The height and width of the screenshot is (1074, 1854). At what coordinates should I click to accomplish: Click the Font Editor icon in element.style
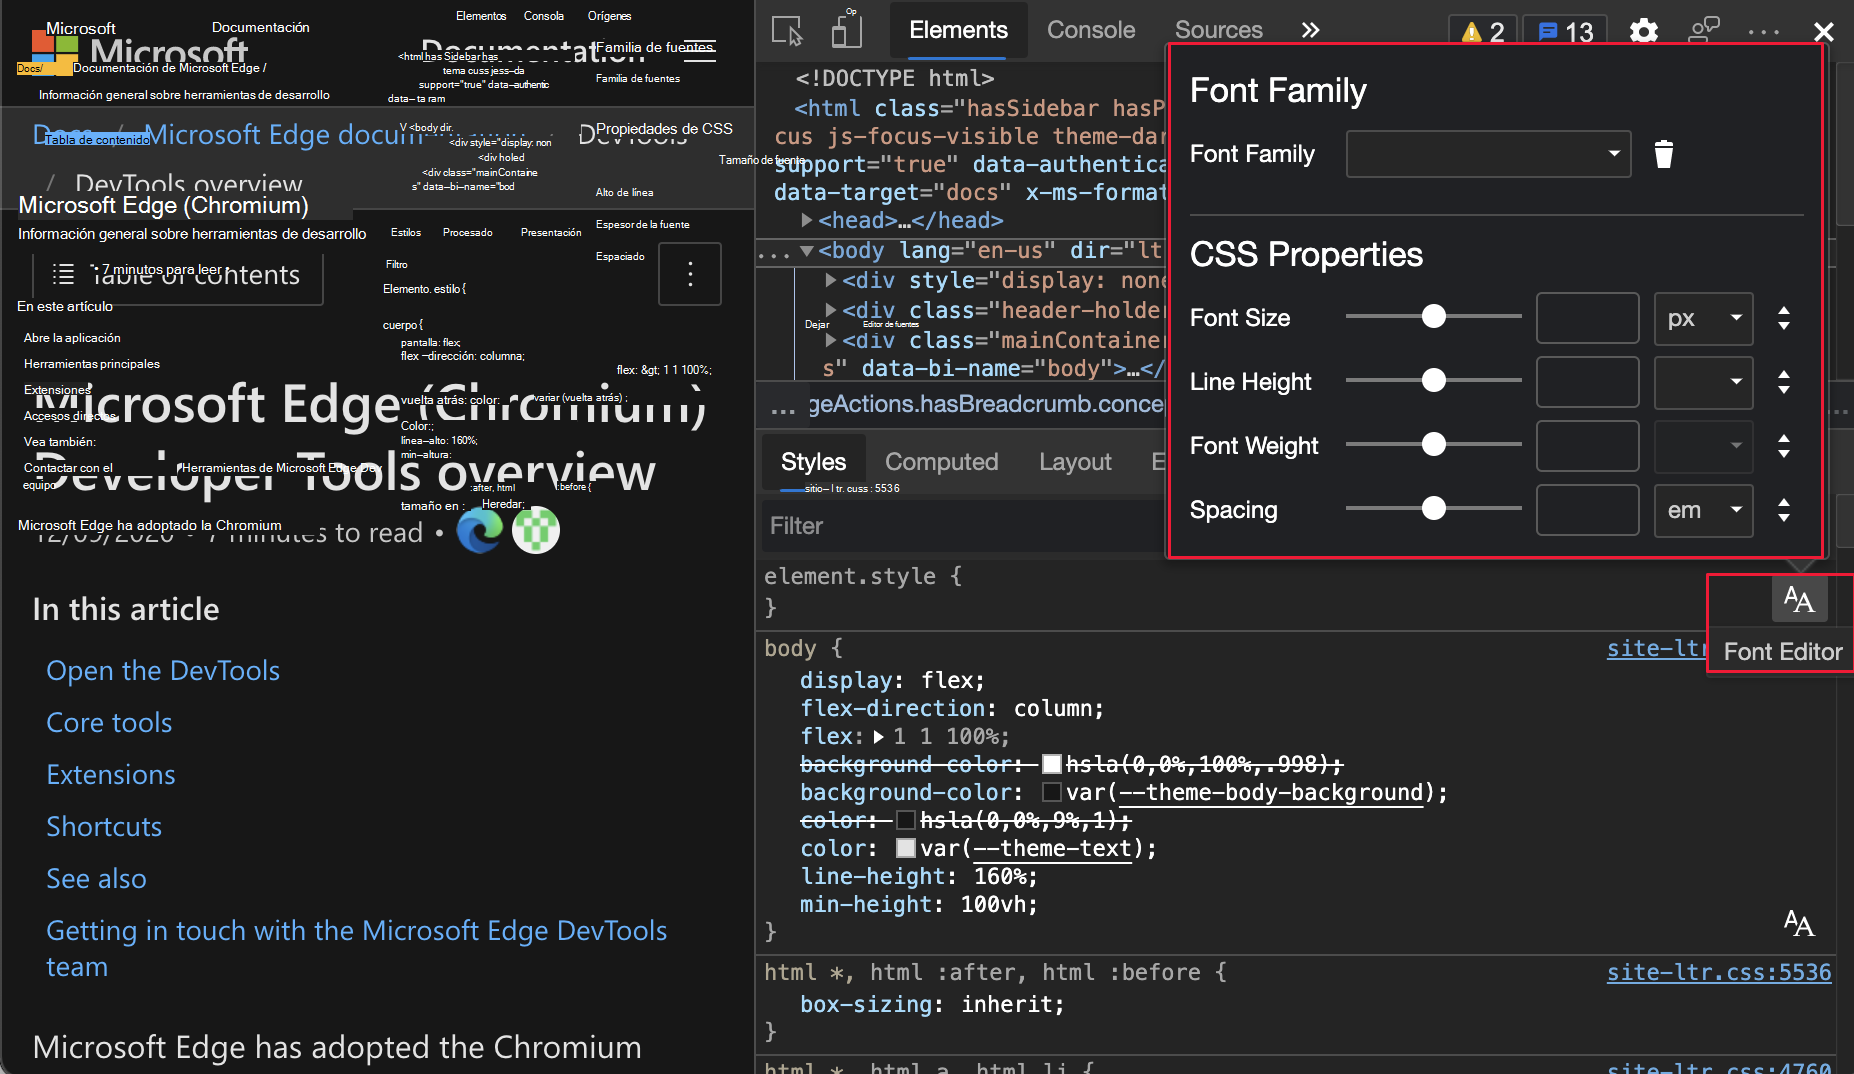coord(1799,599)
